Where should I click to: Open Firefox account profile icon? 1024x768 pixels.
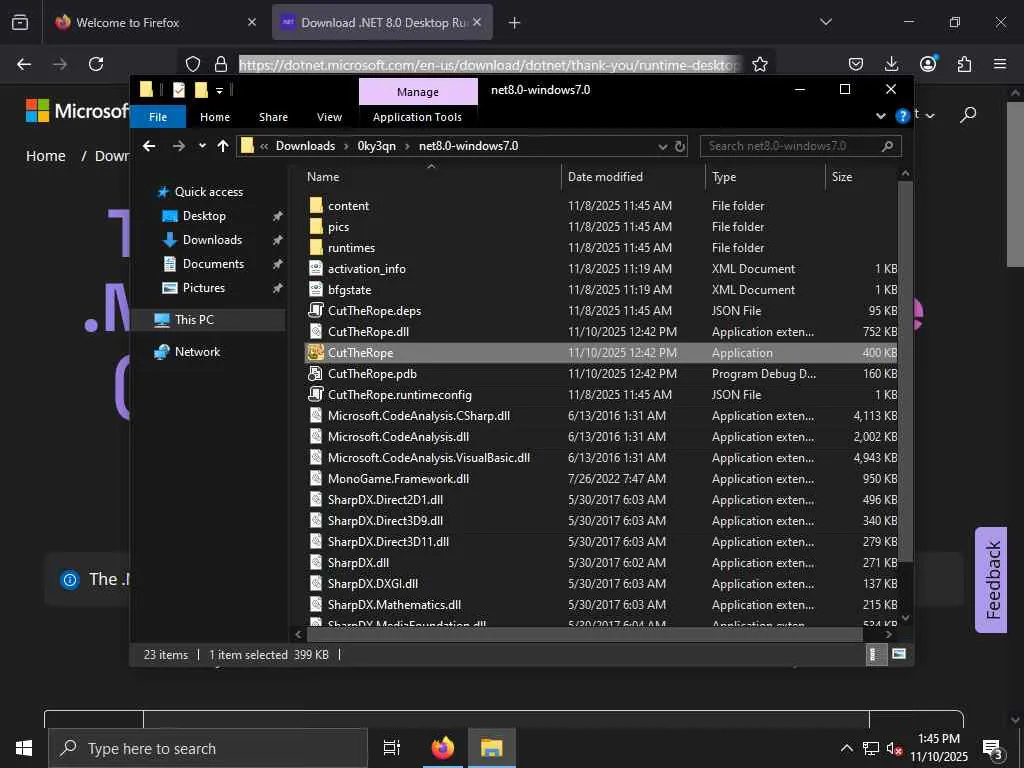[928, 63]
